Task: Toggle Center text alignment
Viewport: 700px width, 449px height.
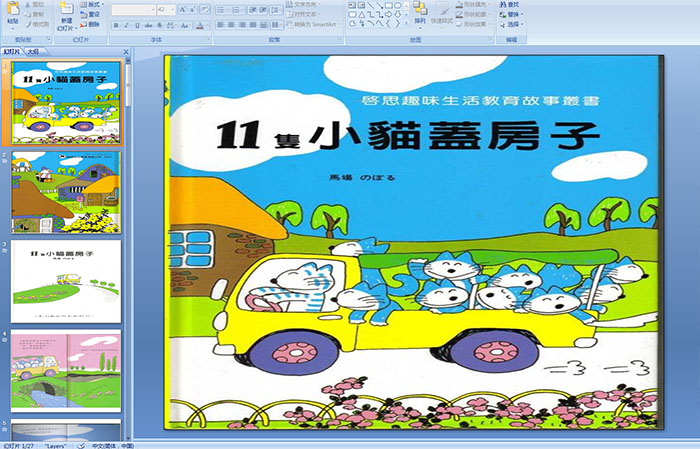Action: click(x=231, y=25)
